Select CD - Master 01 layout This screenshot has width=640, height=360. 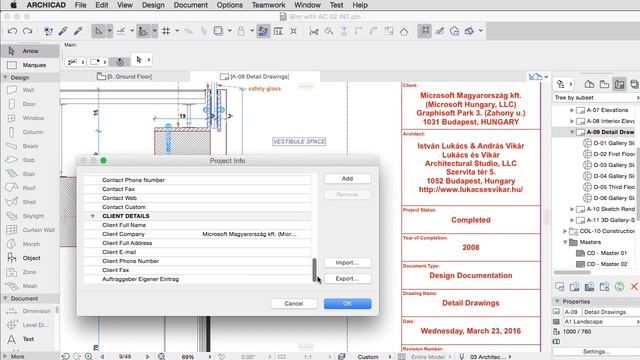(x=602, y=253)
